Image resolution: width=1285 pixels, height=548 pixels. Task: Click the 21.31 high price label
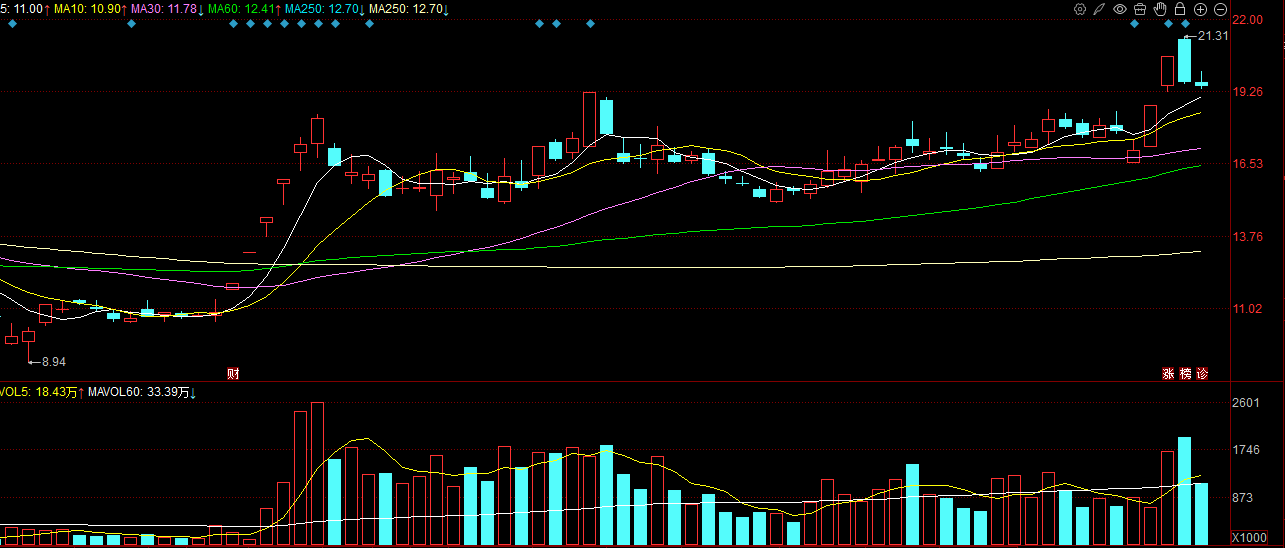[x=1212, y=36]
